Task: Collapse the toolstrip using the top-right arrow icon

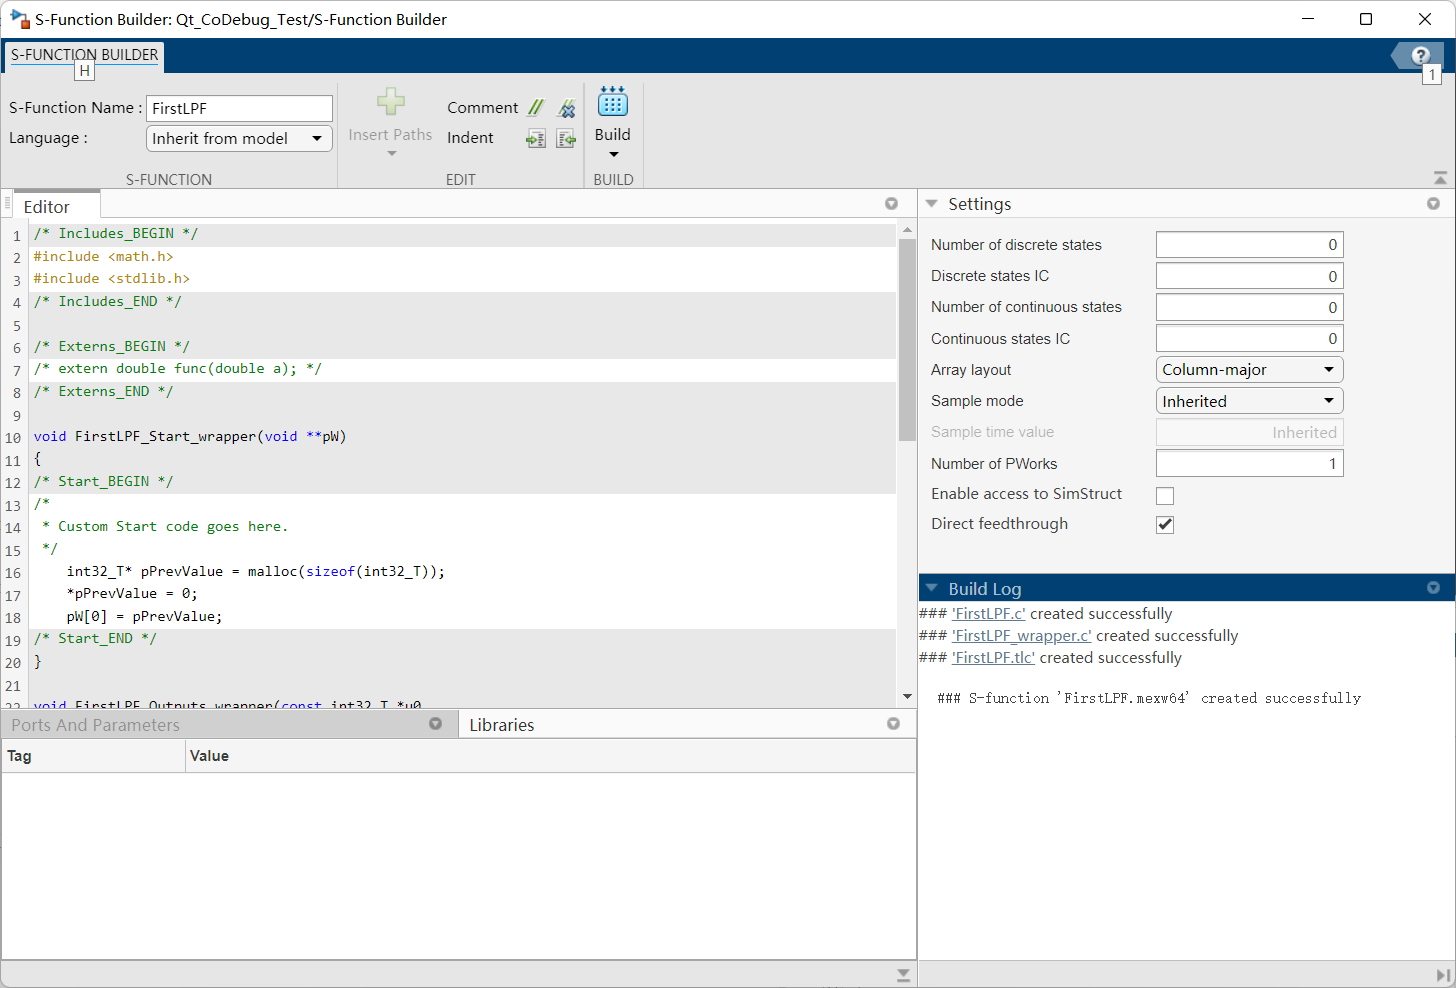Action: pos(1440,178)
